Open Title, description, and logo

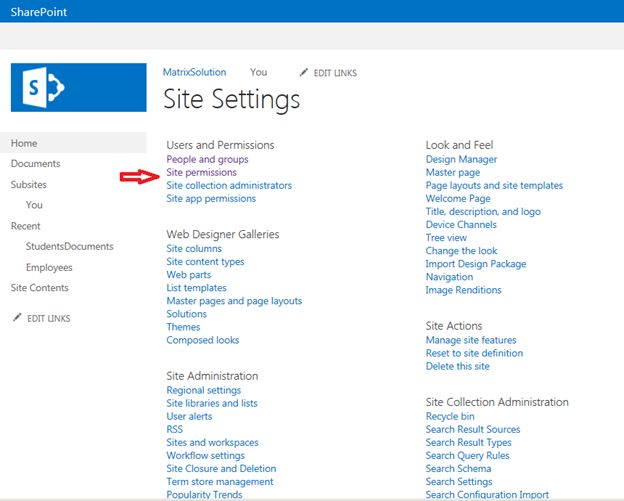pyautogui.click(x=483, y=212)
